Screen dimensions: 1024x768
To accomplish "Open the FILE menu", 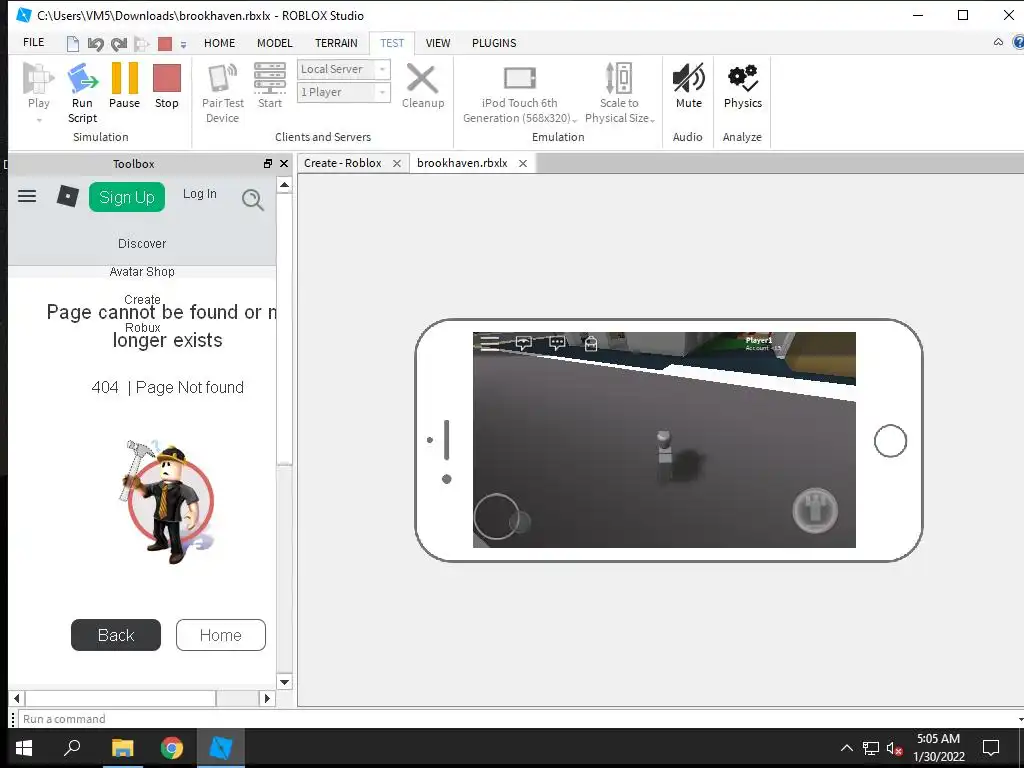I will click(x=33, y=42).
